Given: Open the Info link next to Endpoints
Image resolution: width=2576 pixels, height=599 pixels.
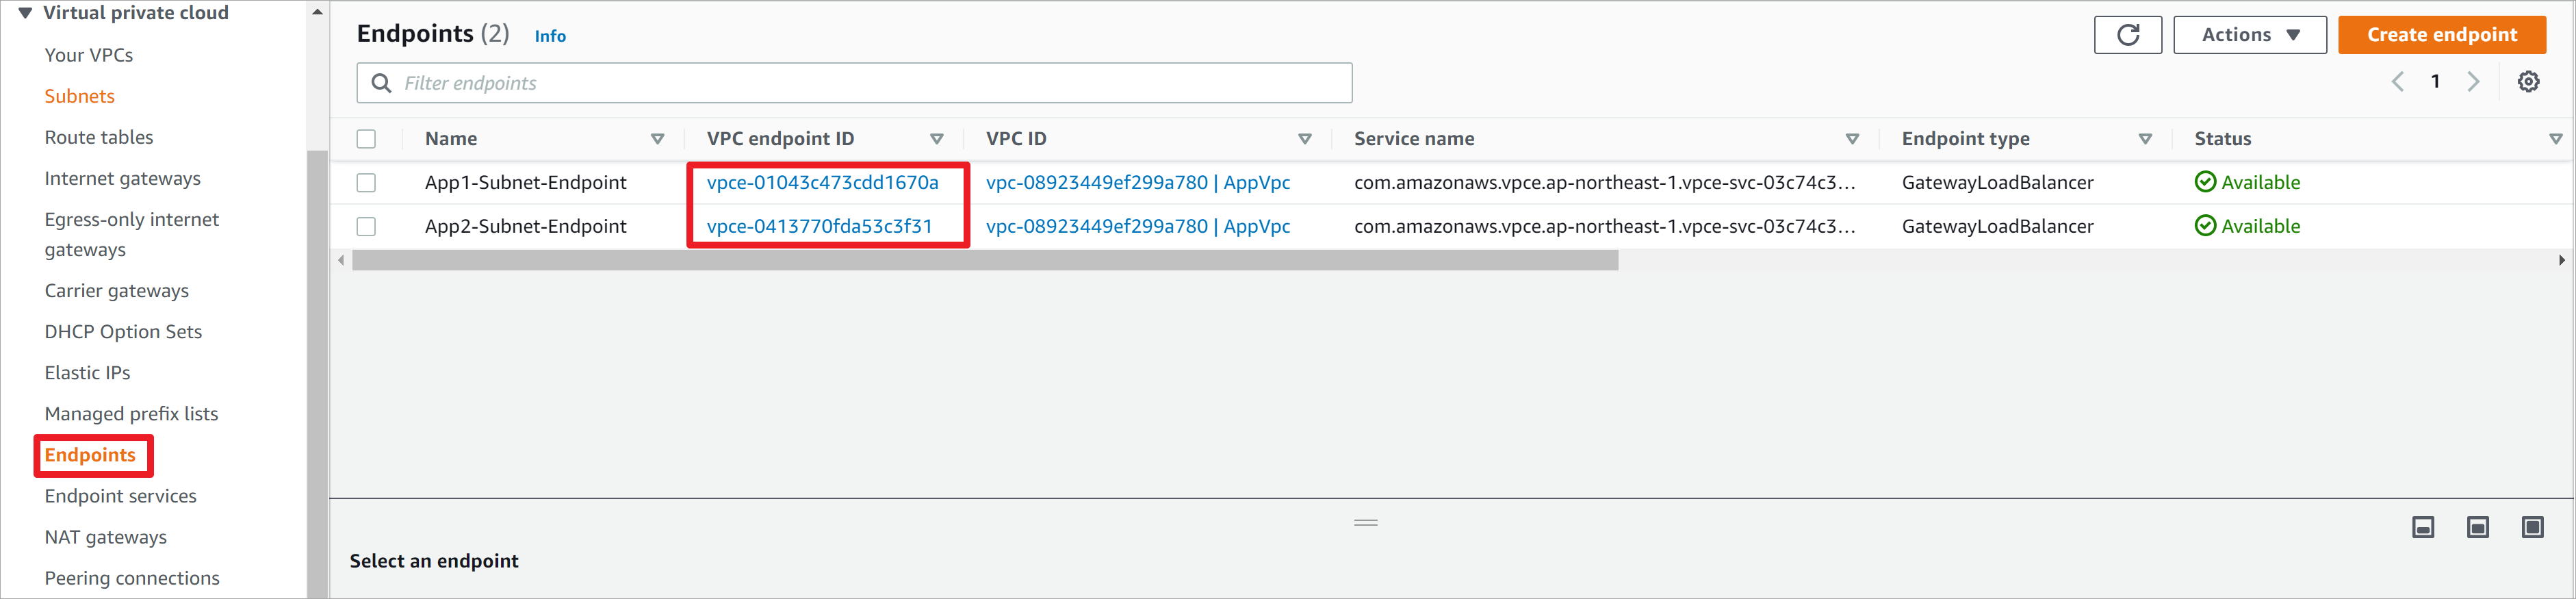Looking at the screenshot, I should [x=550, y=36].
